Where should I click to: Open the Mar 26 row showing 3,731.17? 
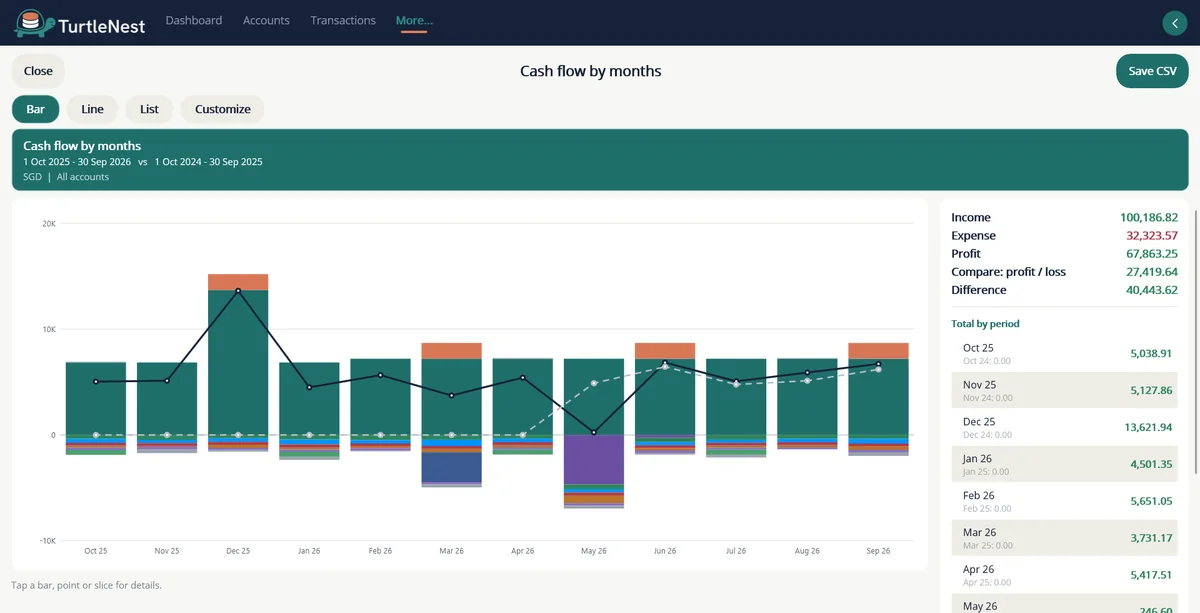click(x=1064, y=538)
